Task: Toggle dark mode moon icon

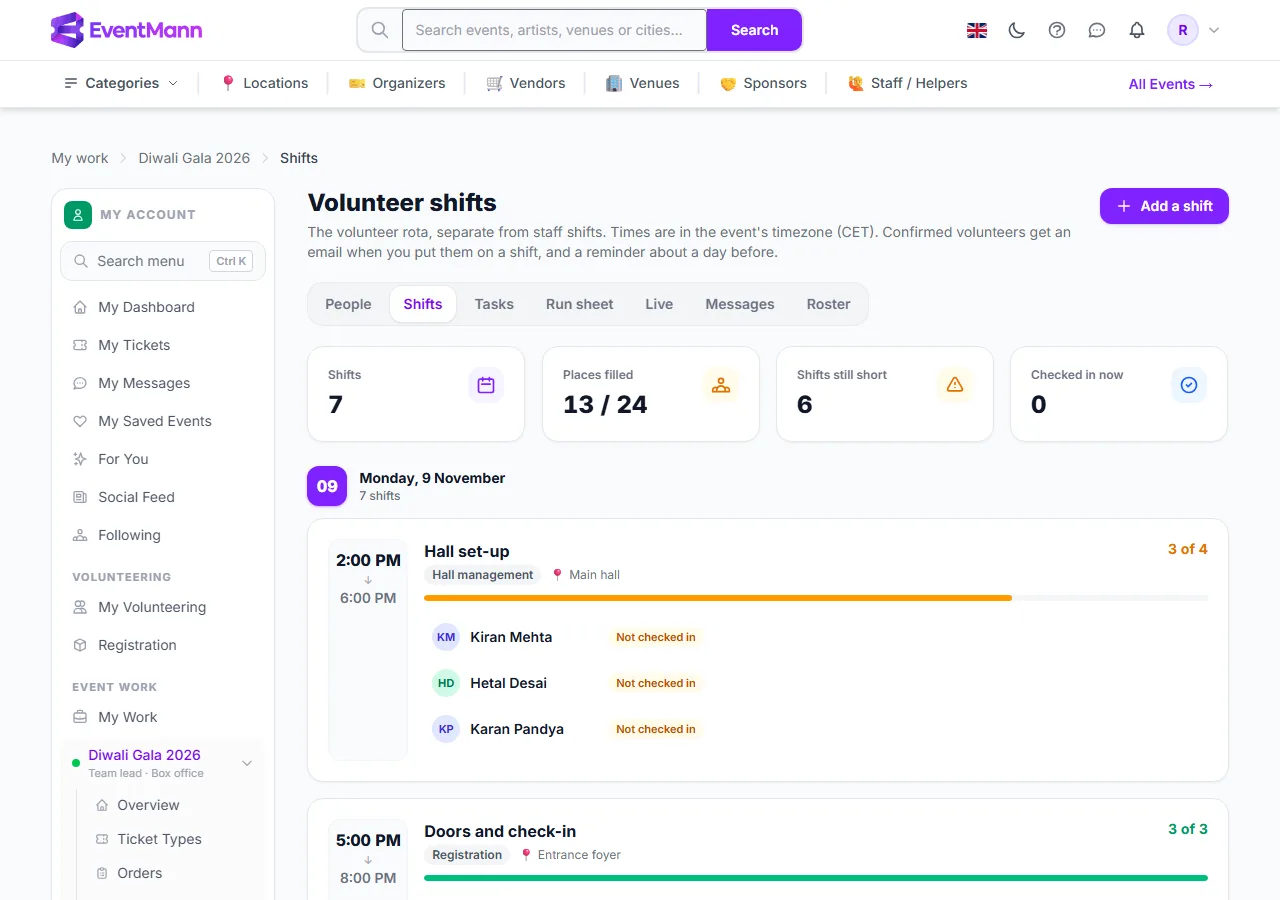Action: click(x=1017, y=30)
